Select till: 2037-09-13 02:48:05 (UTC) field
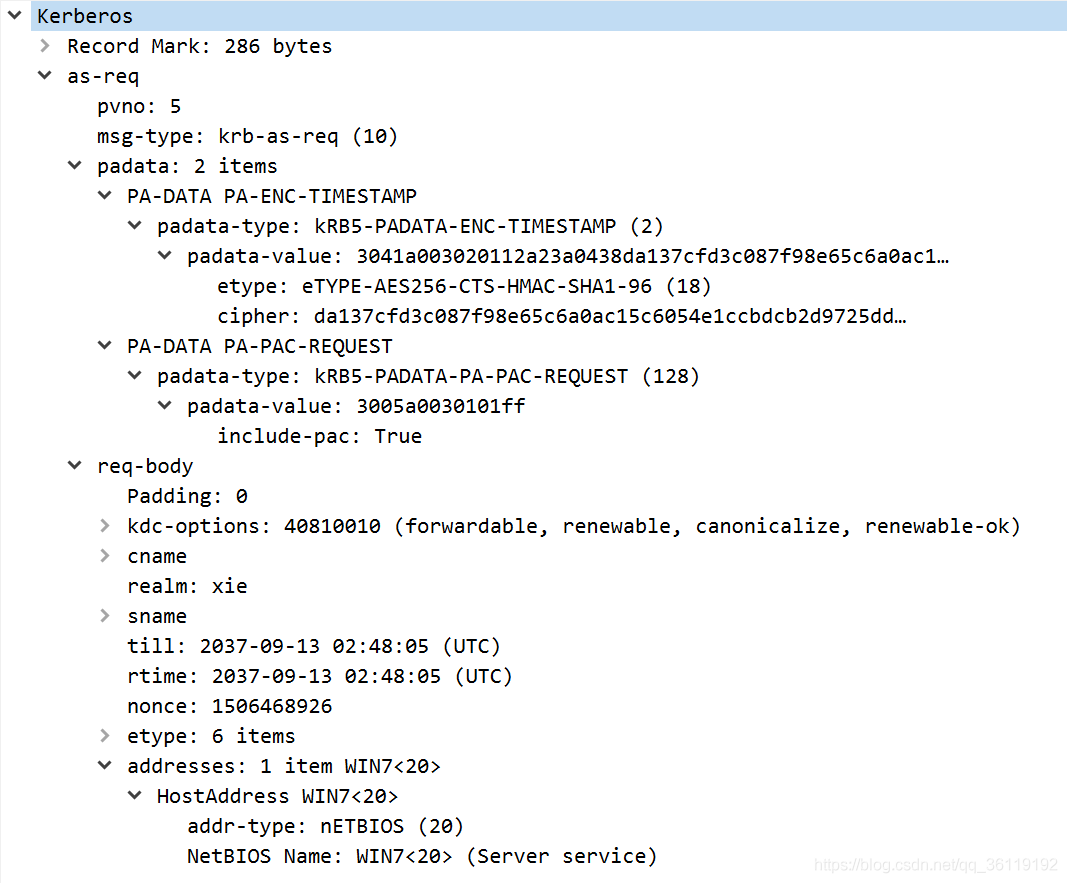The image size is (1067, 883). pyautogui.click(x=314, y=646)
